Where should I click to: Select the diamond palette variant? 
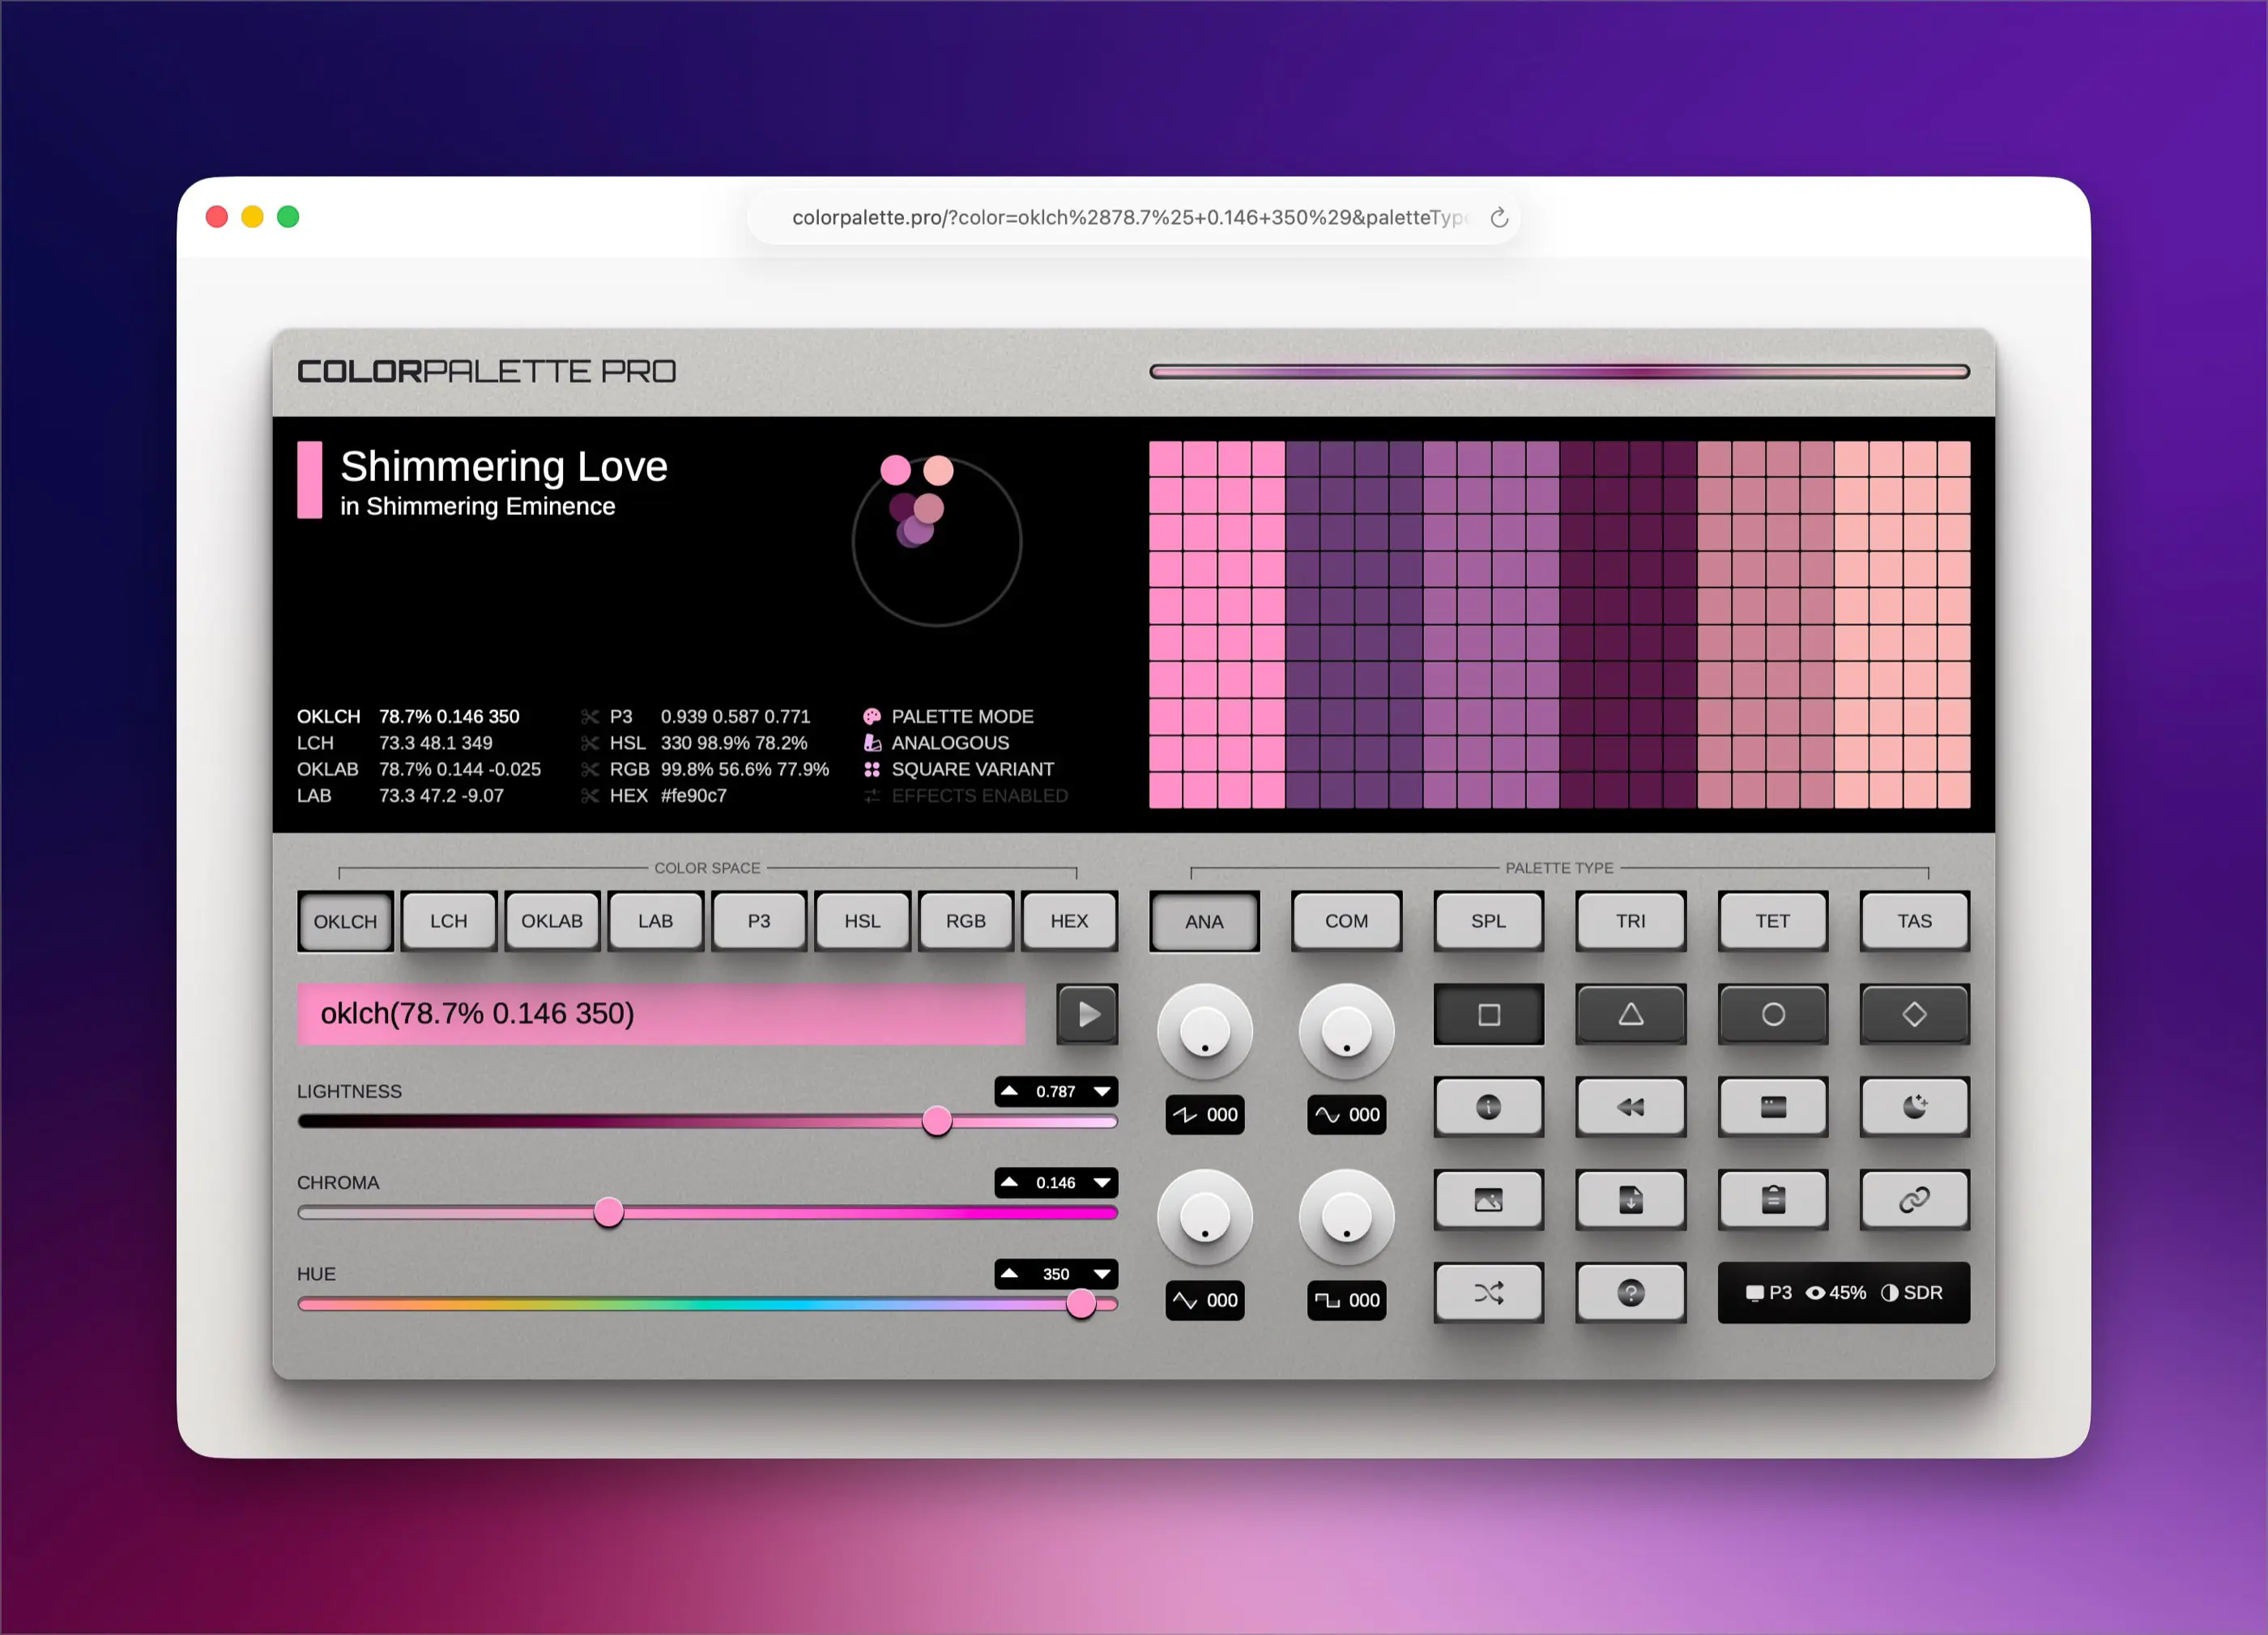tap(1914, 1015)
